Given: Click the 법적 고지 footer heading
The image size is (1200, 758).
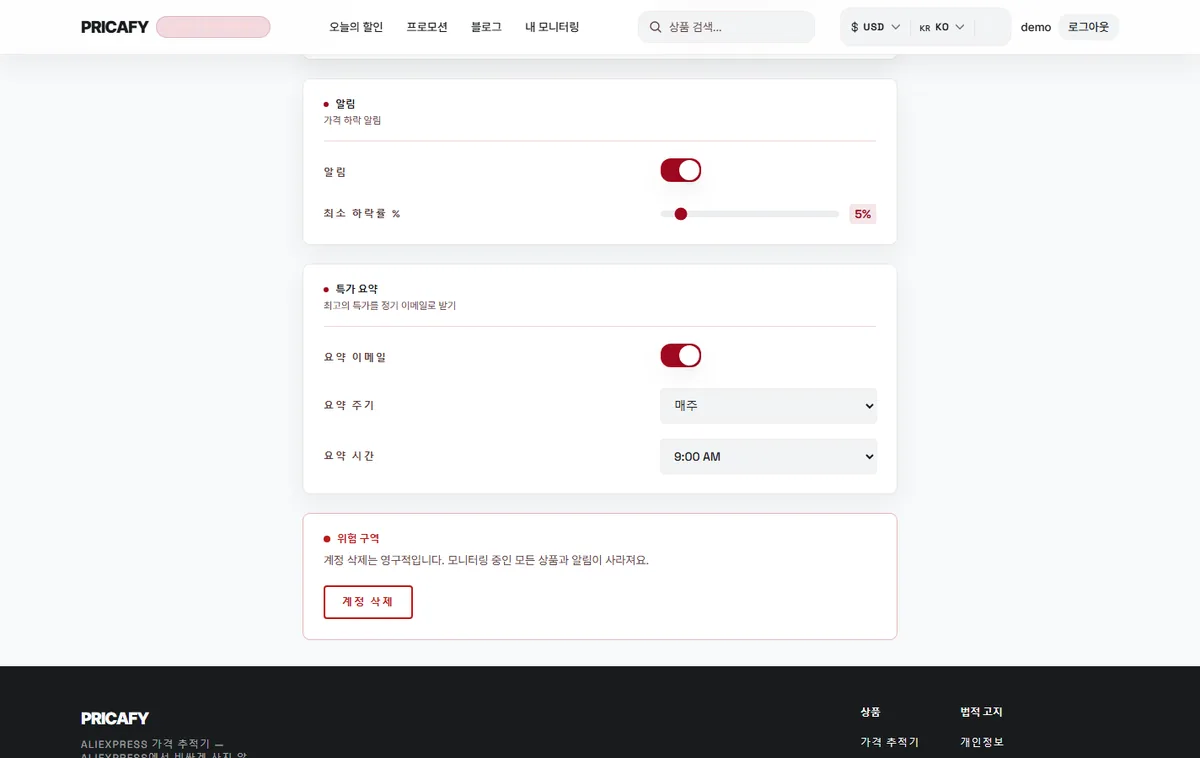Looking at the screenshot, I should [x=981, y=712].
